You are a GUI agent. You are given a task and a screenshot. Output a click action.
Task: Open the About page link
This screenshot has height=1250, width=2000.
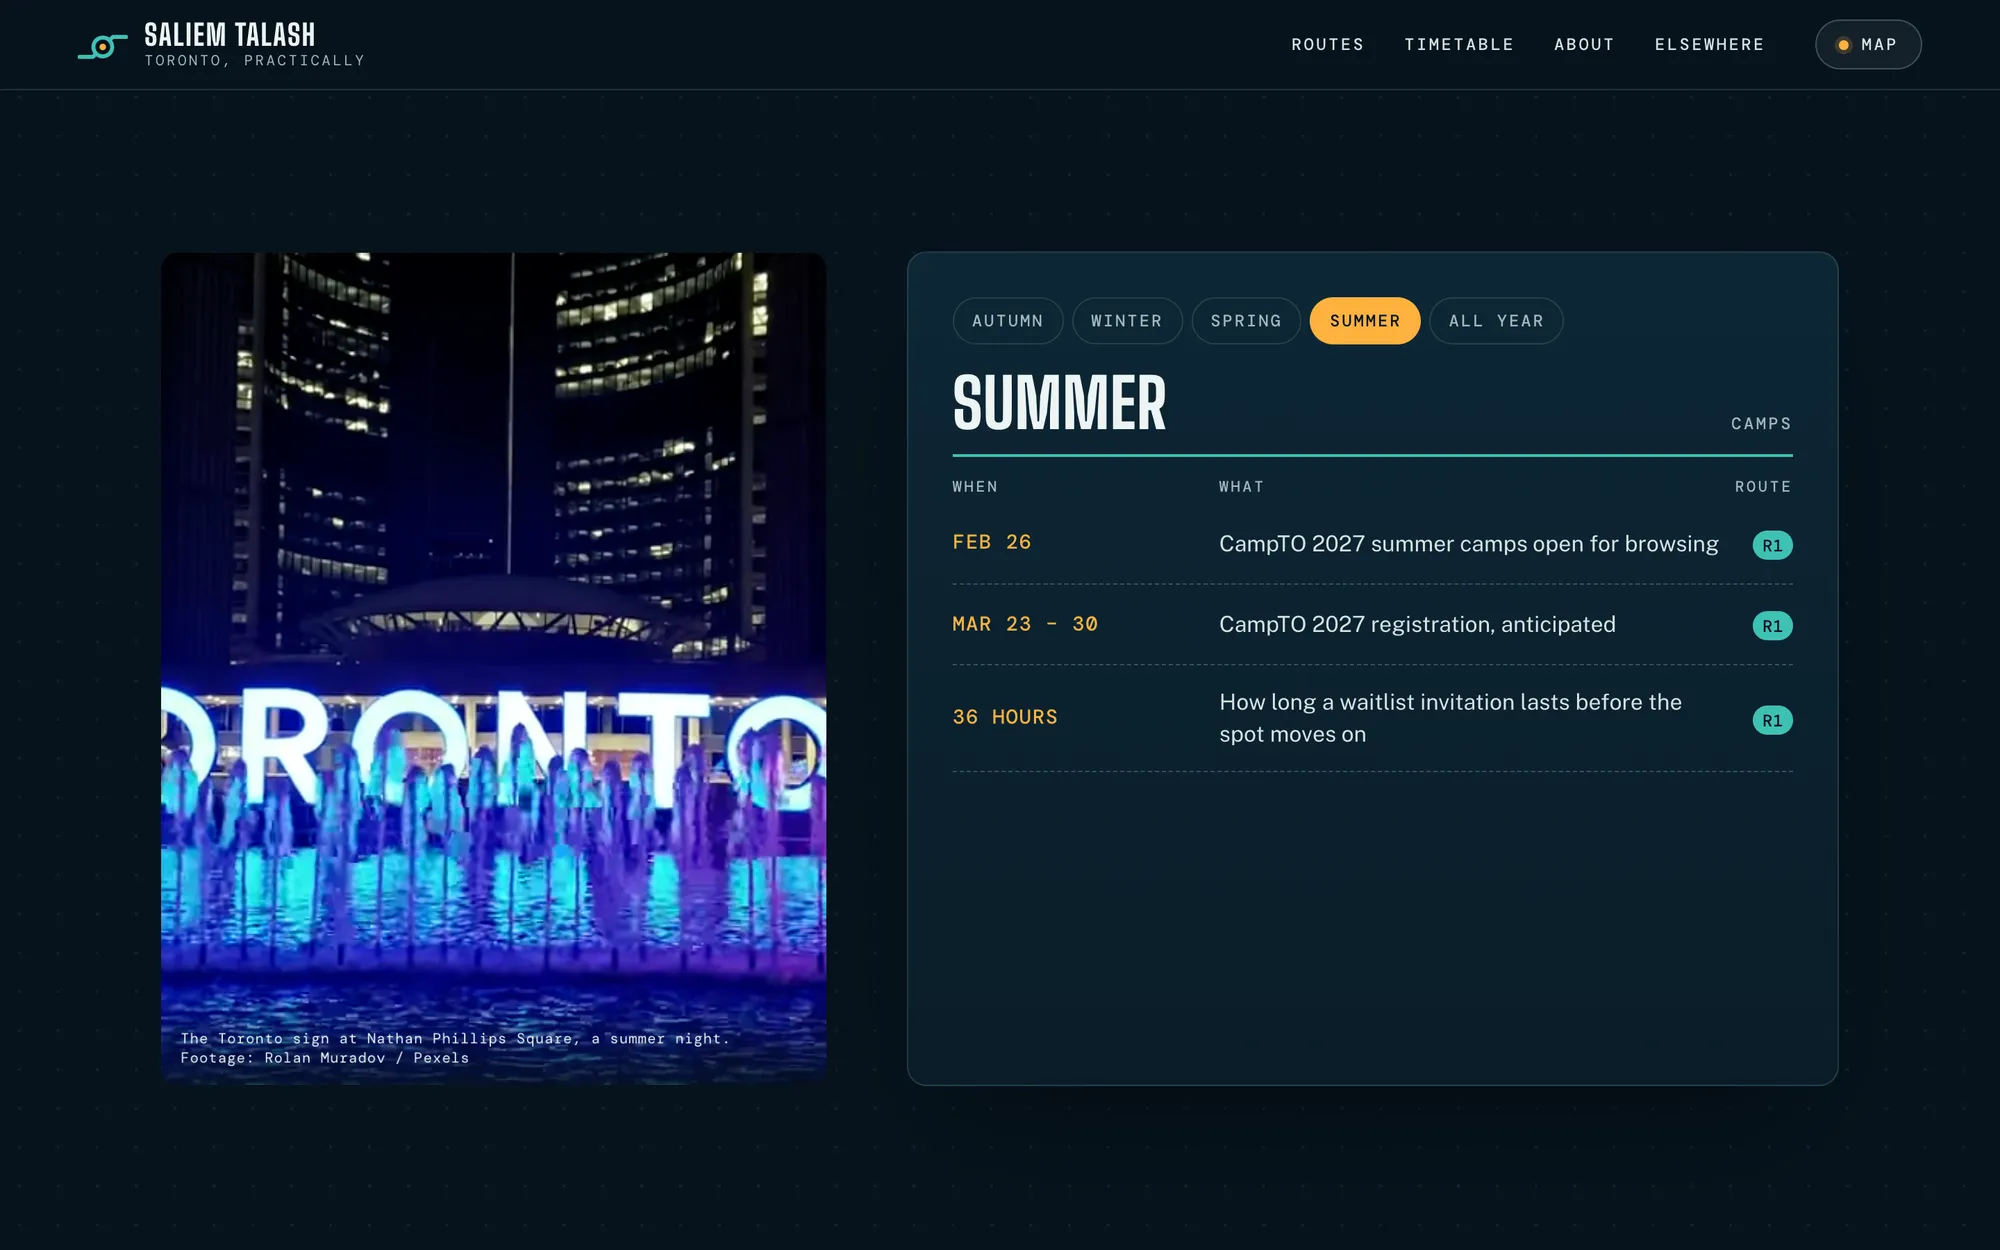[x=1584, y=45]
